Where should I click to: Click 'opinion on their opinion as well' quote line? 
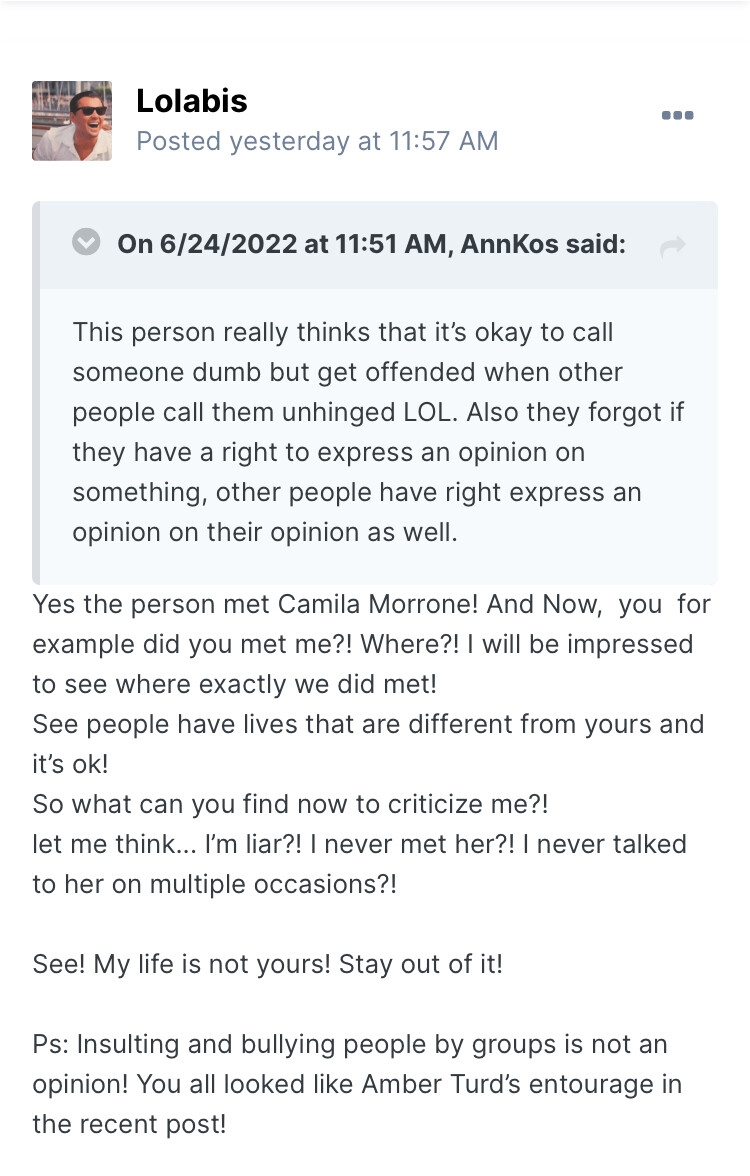pos(264,532)
